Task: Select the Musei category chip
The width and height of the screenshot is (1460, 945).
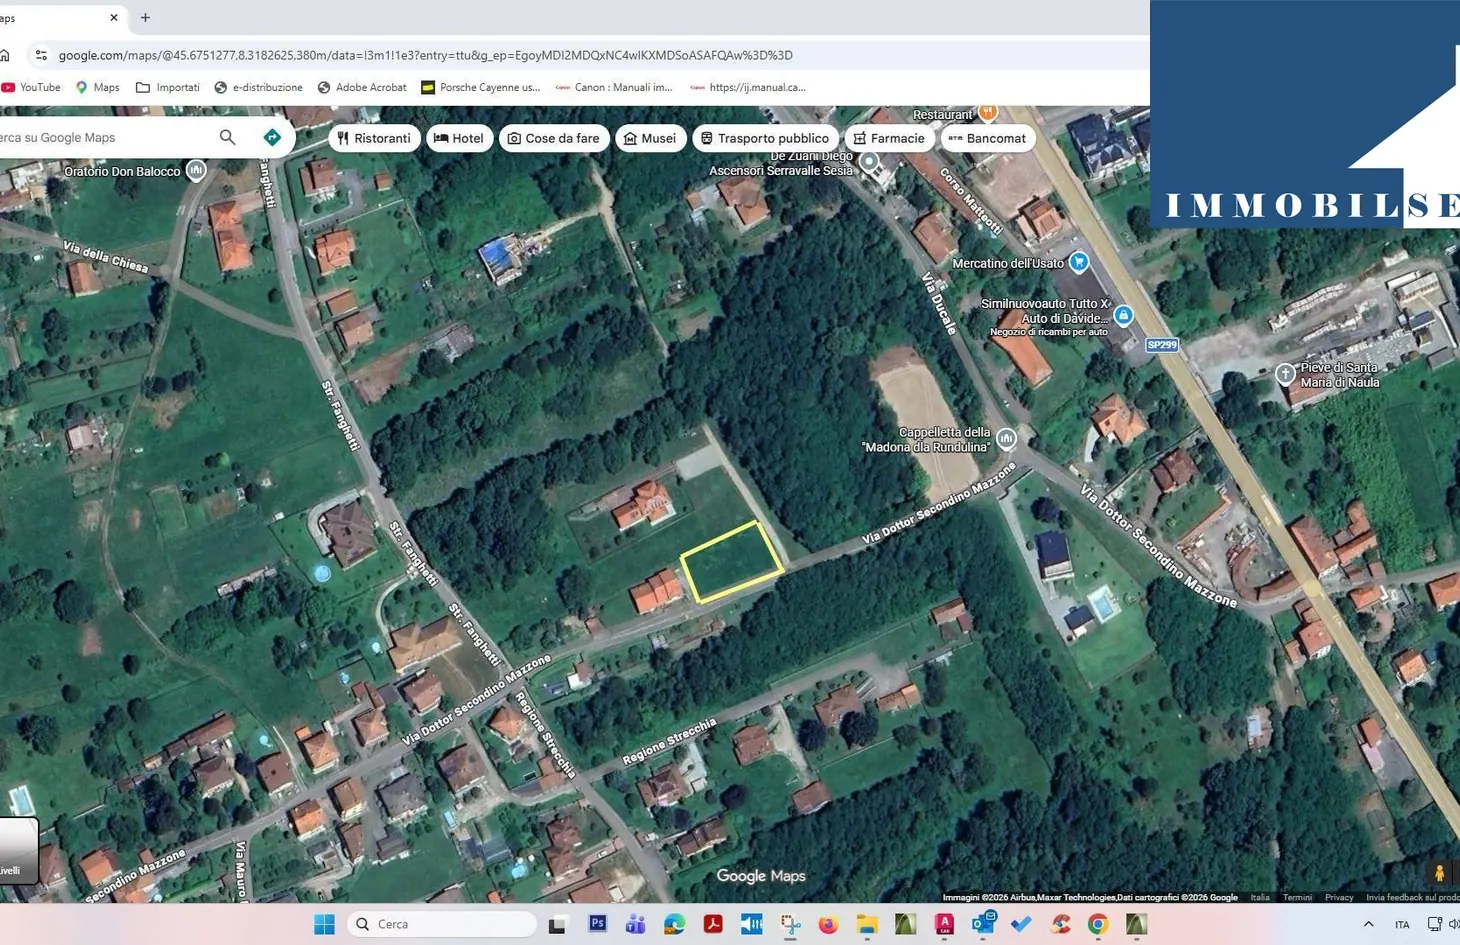Action: point(650,138)
